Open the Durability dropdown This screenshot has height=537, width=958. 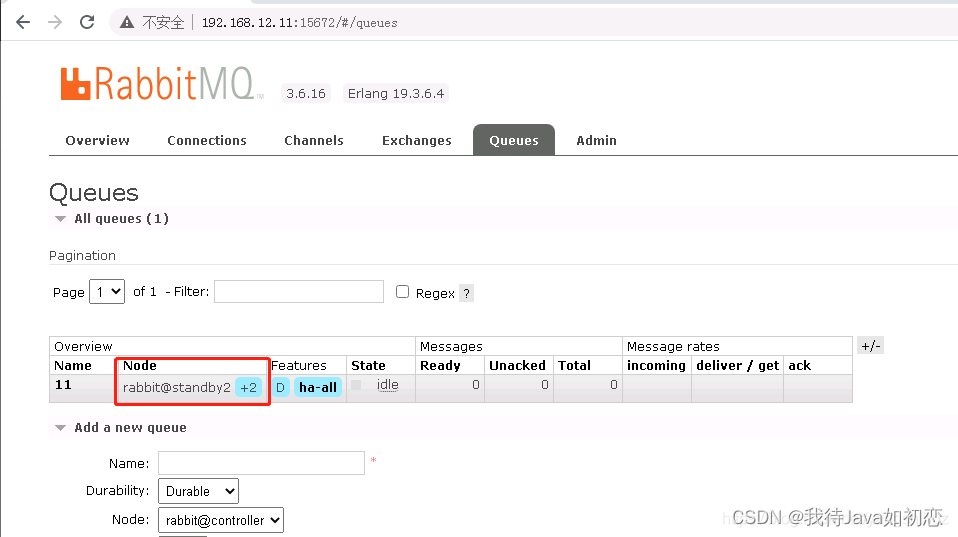tap(199, 491)
